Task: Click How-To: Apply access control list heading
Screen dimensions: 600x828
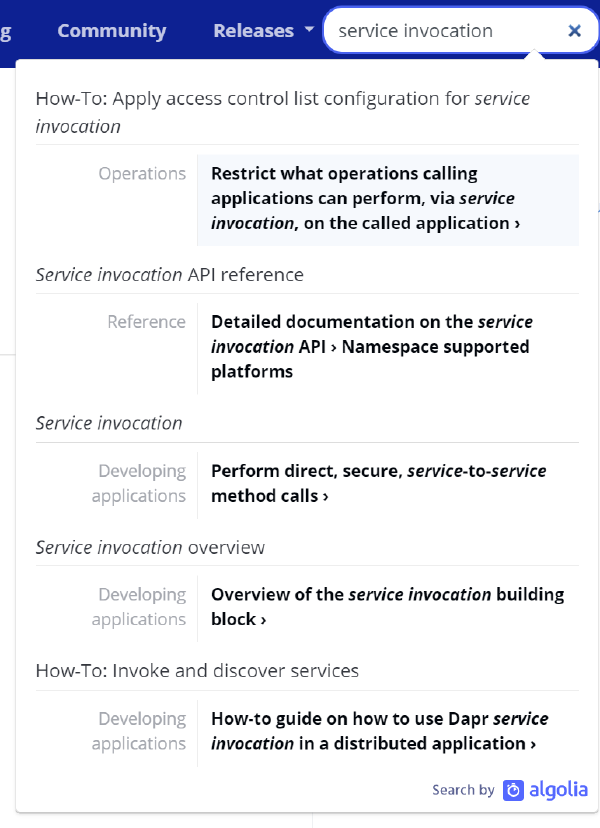Action: point(283,112)
